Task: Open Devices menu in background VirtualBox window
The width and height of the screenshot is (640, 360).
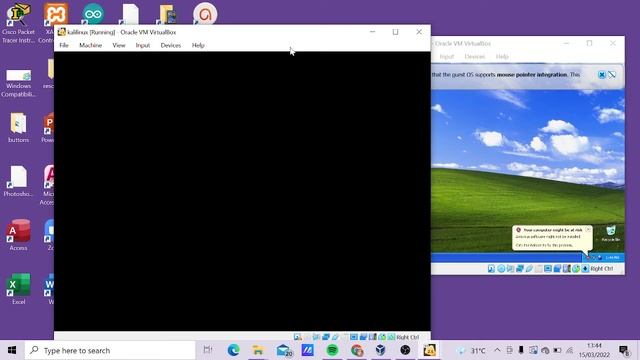Action: coord(474,56)
